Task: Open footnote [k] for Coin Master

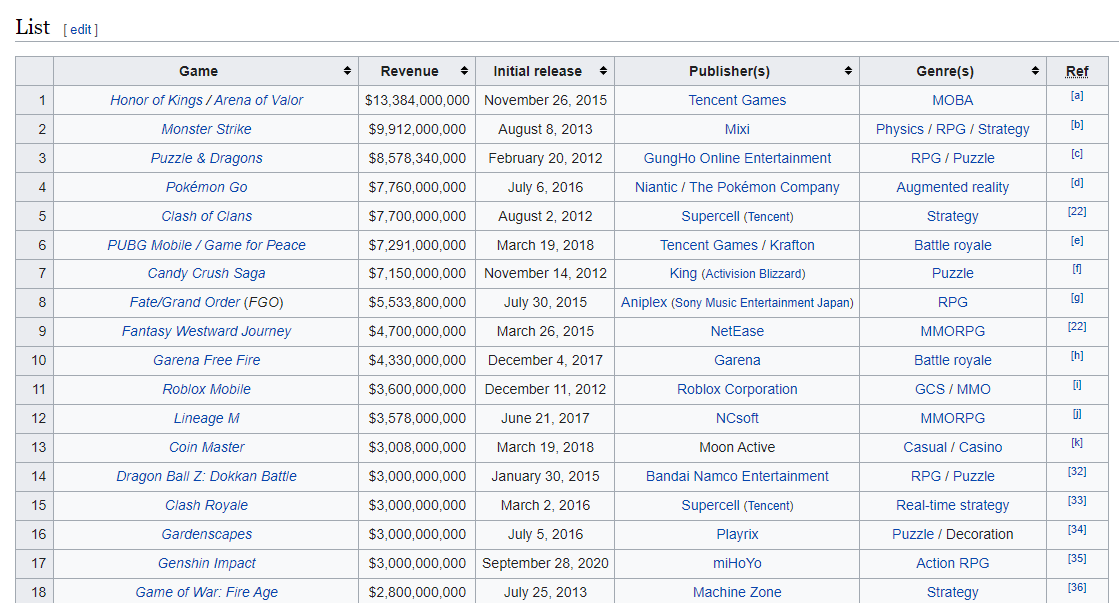Action: click(1077, 443)
